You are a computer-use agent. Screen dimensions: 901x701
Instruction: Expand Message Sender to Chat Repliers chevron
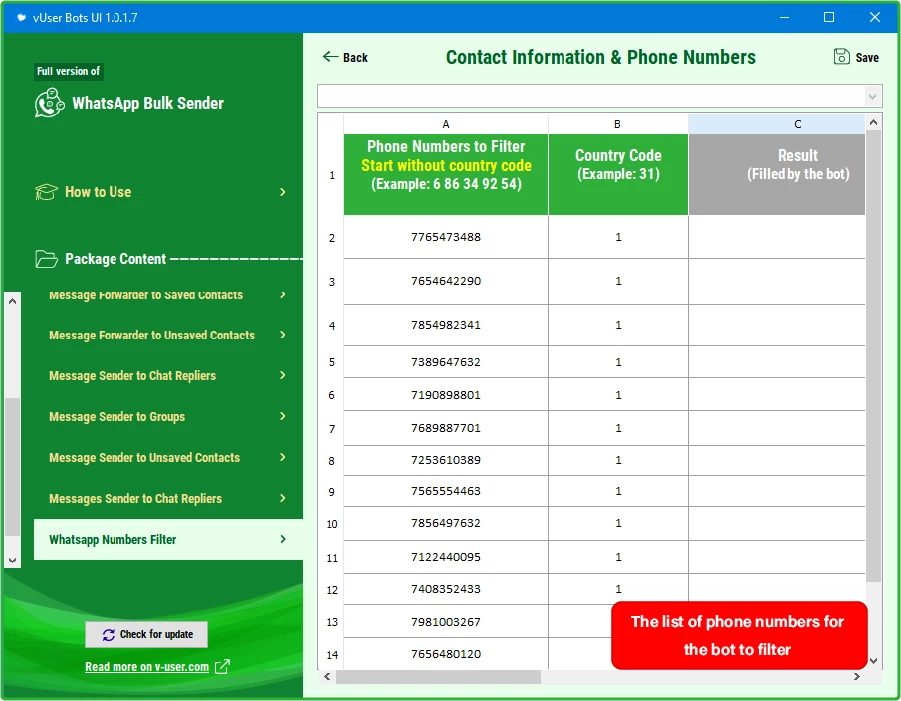(x=283, y=375)
